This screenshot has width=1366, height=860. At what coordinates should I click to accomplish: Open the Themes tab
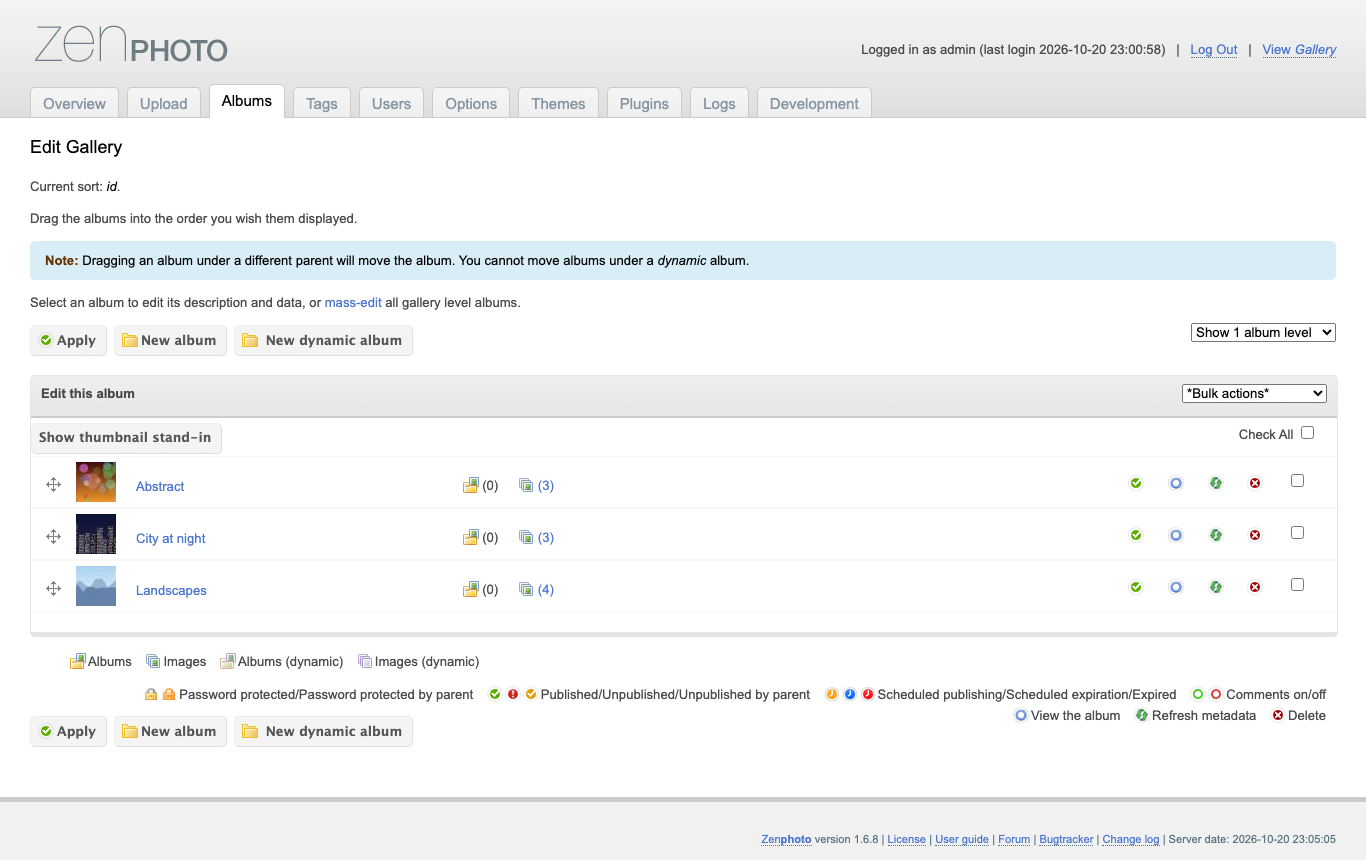(x=558, y=103)
